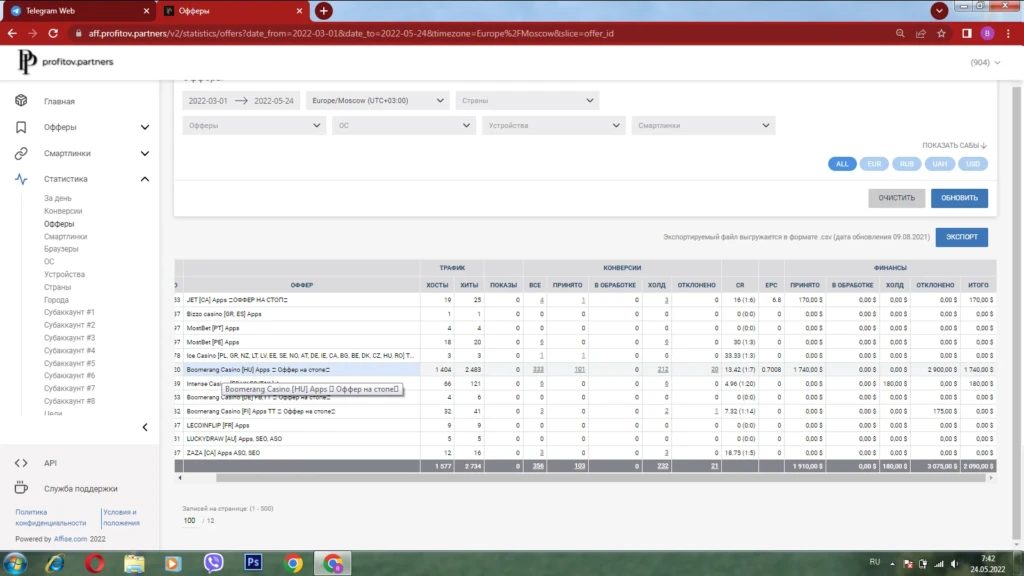This screenshot has width=1024, height=576.
Task: Click the table horizontal scrollbar
Action: (600, 478)
